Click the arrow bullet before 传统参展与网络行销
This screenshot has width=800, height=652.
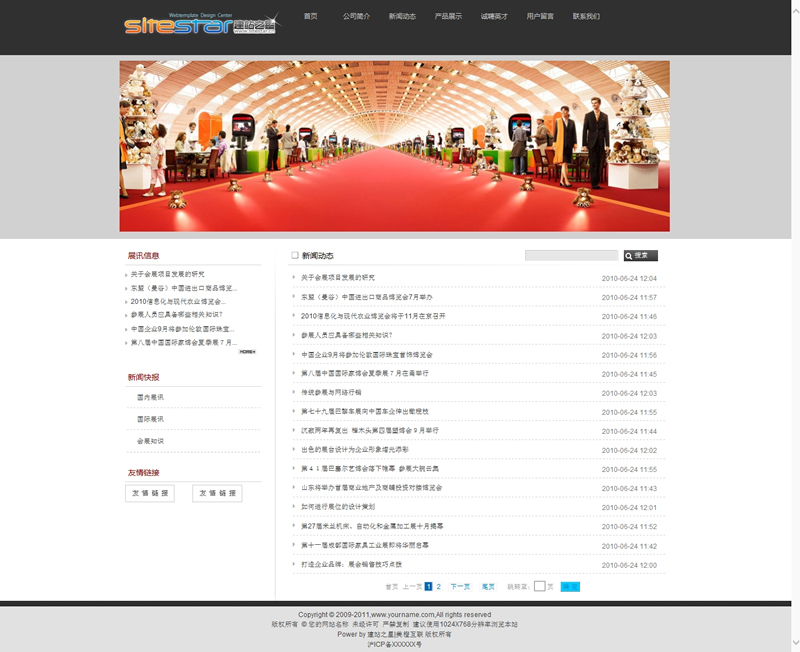click(294, 392)
